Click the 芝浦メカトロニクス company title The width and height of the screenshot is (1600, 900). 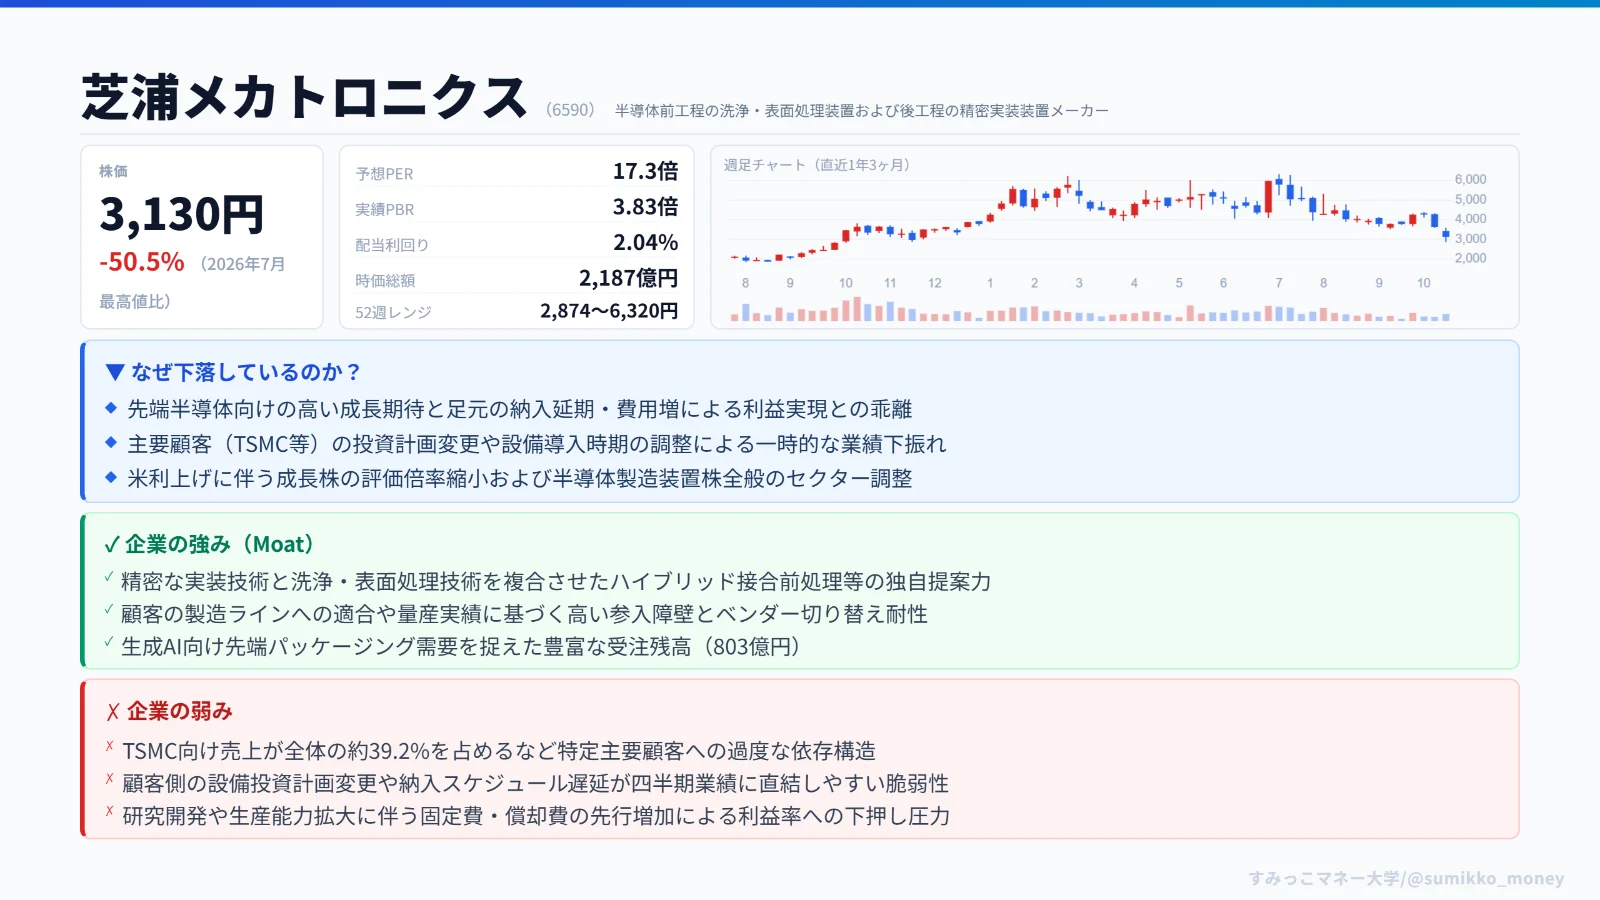(x=304, y=97)
